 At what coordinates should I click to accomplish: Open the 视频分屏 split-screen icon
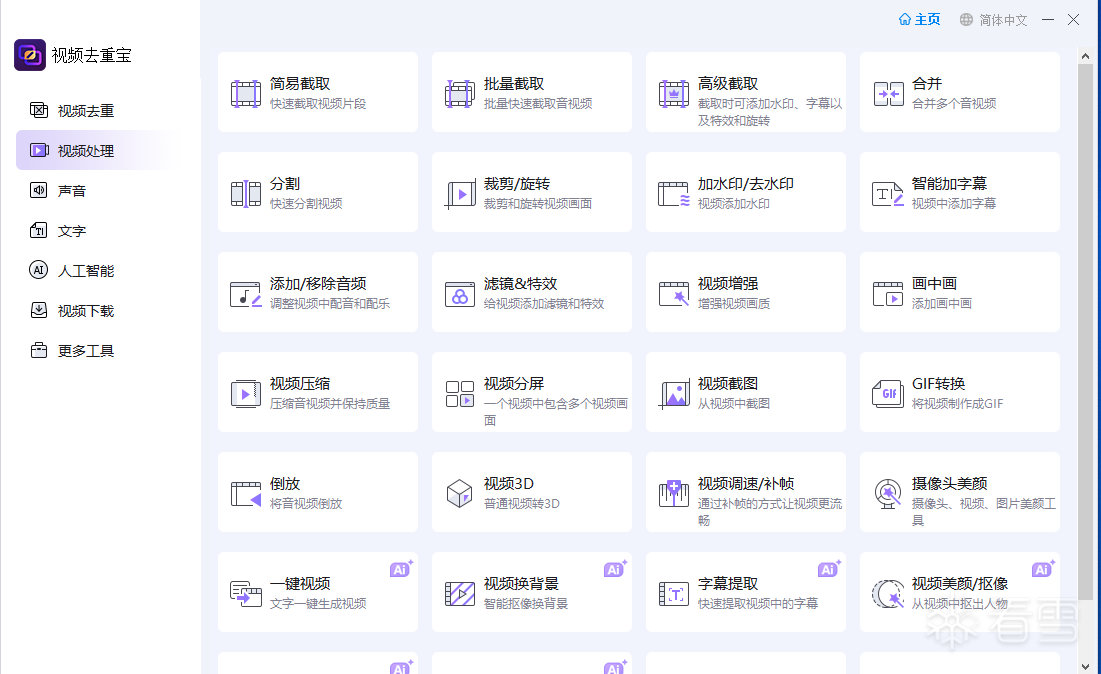(x=460, y=394)
